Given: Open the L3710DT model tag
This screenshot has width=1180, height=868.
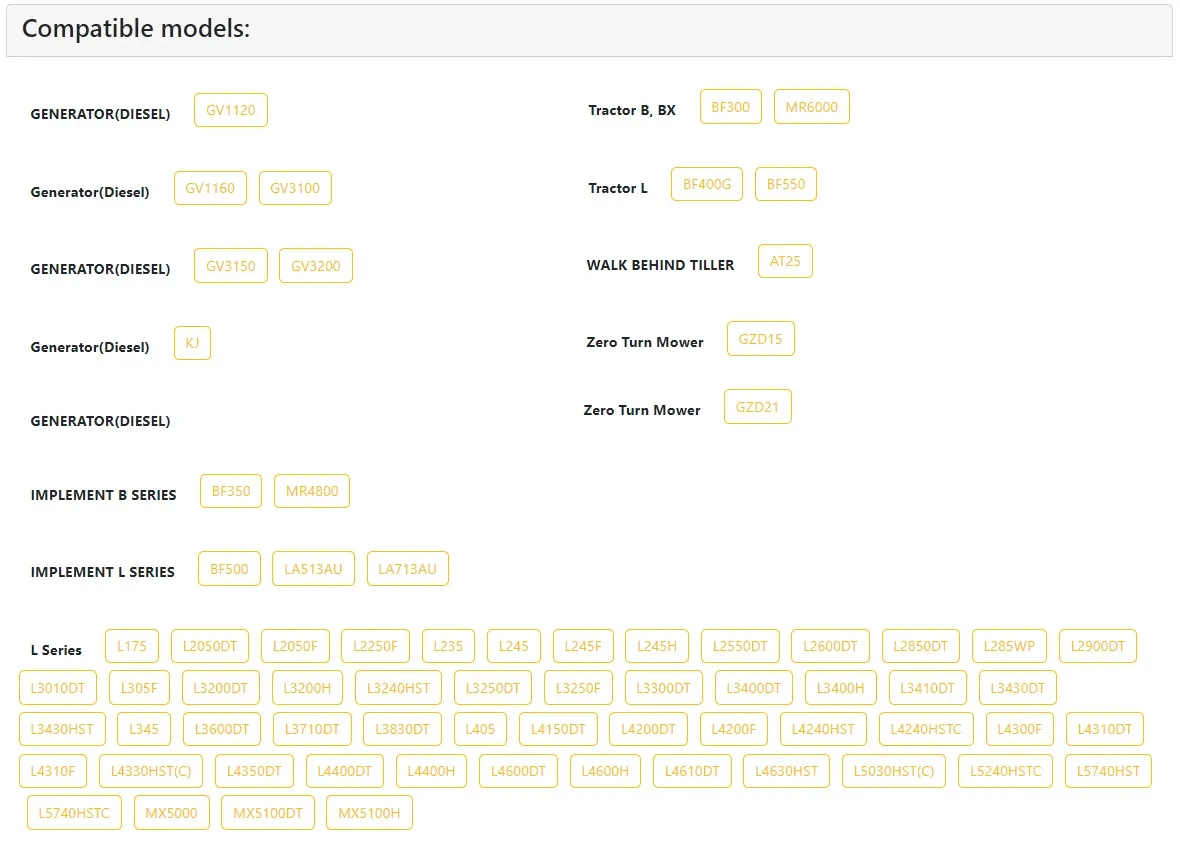Looking at the screenshot, I should [312, 729].
